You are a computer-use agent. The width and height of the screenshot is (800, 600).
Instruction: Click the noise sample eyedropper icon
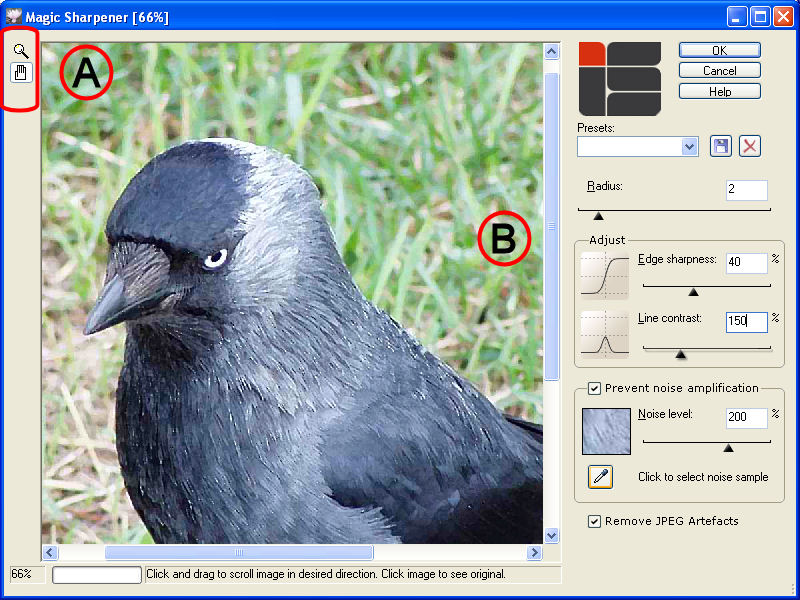point(600,476)
